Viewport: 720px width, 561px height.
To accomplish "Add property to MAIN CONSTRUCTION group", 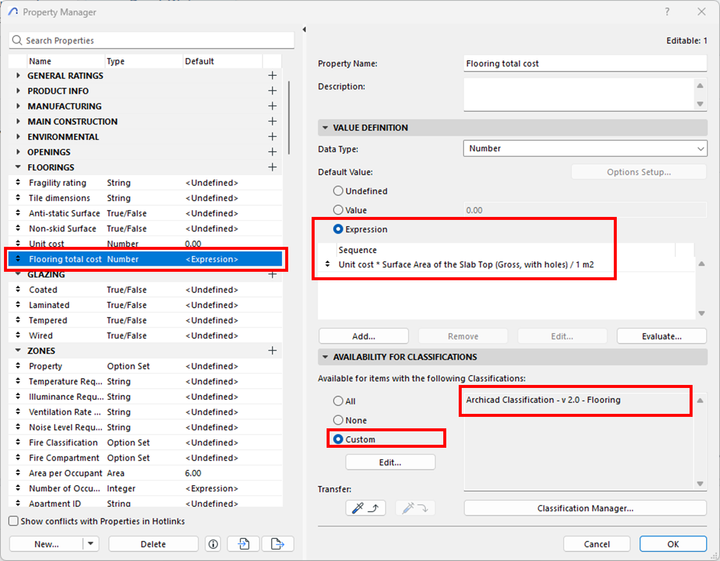I will click(272, 121).
